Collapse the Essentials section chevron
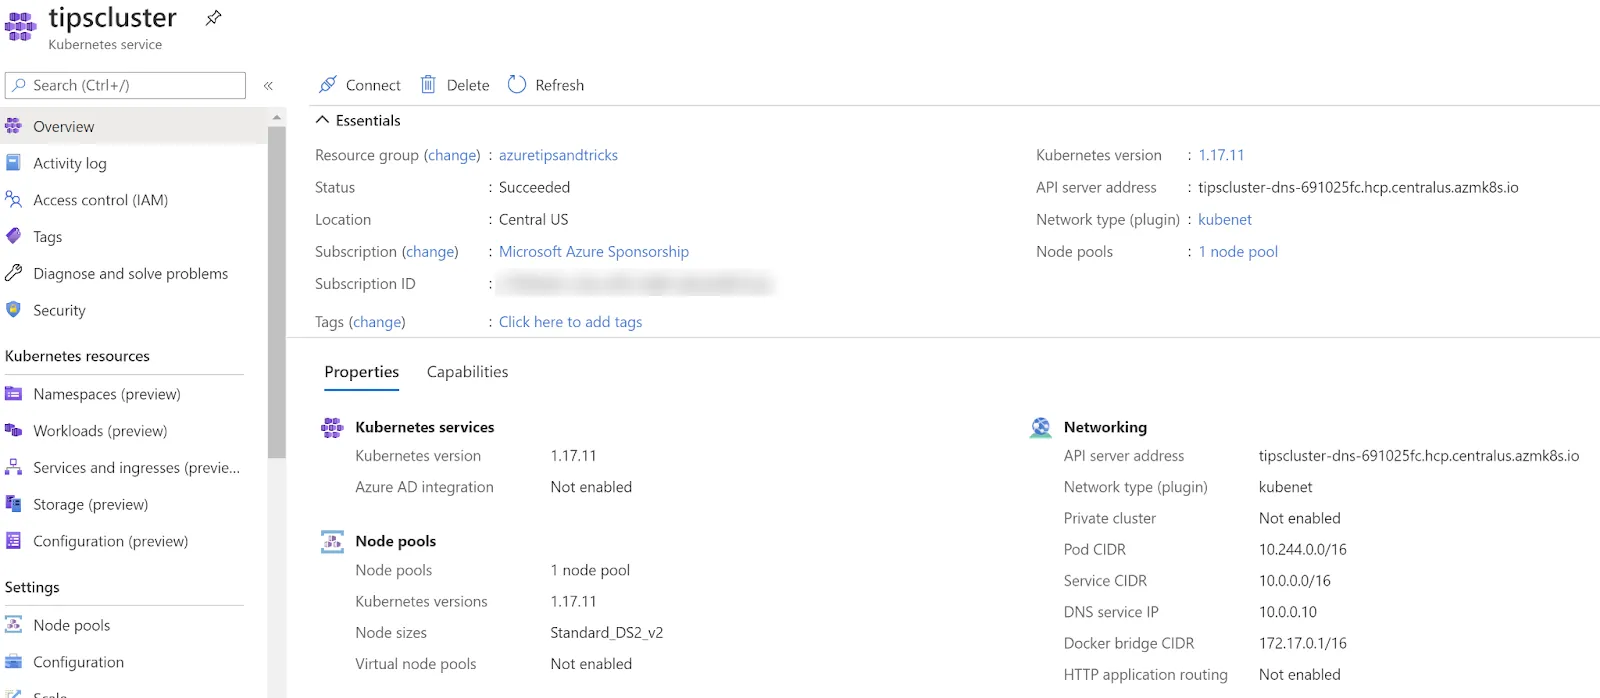Image resolution: width=1600 pixels, height=698 pixels. (322, 120)
